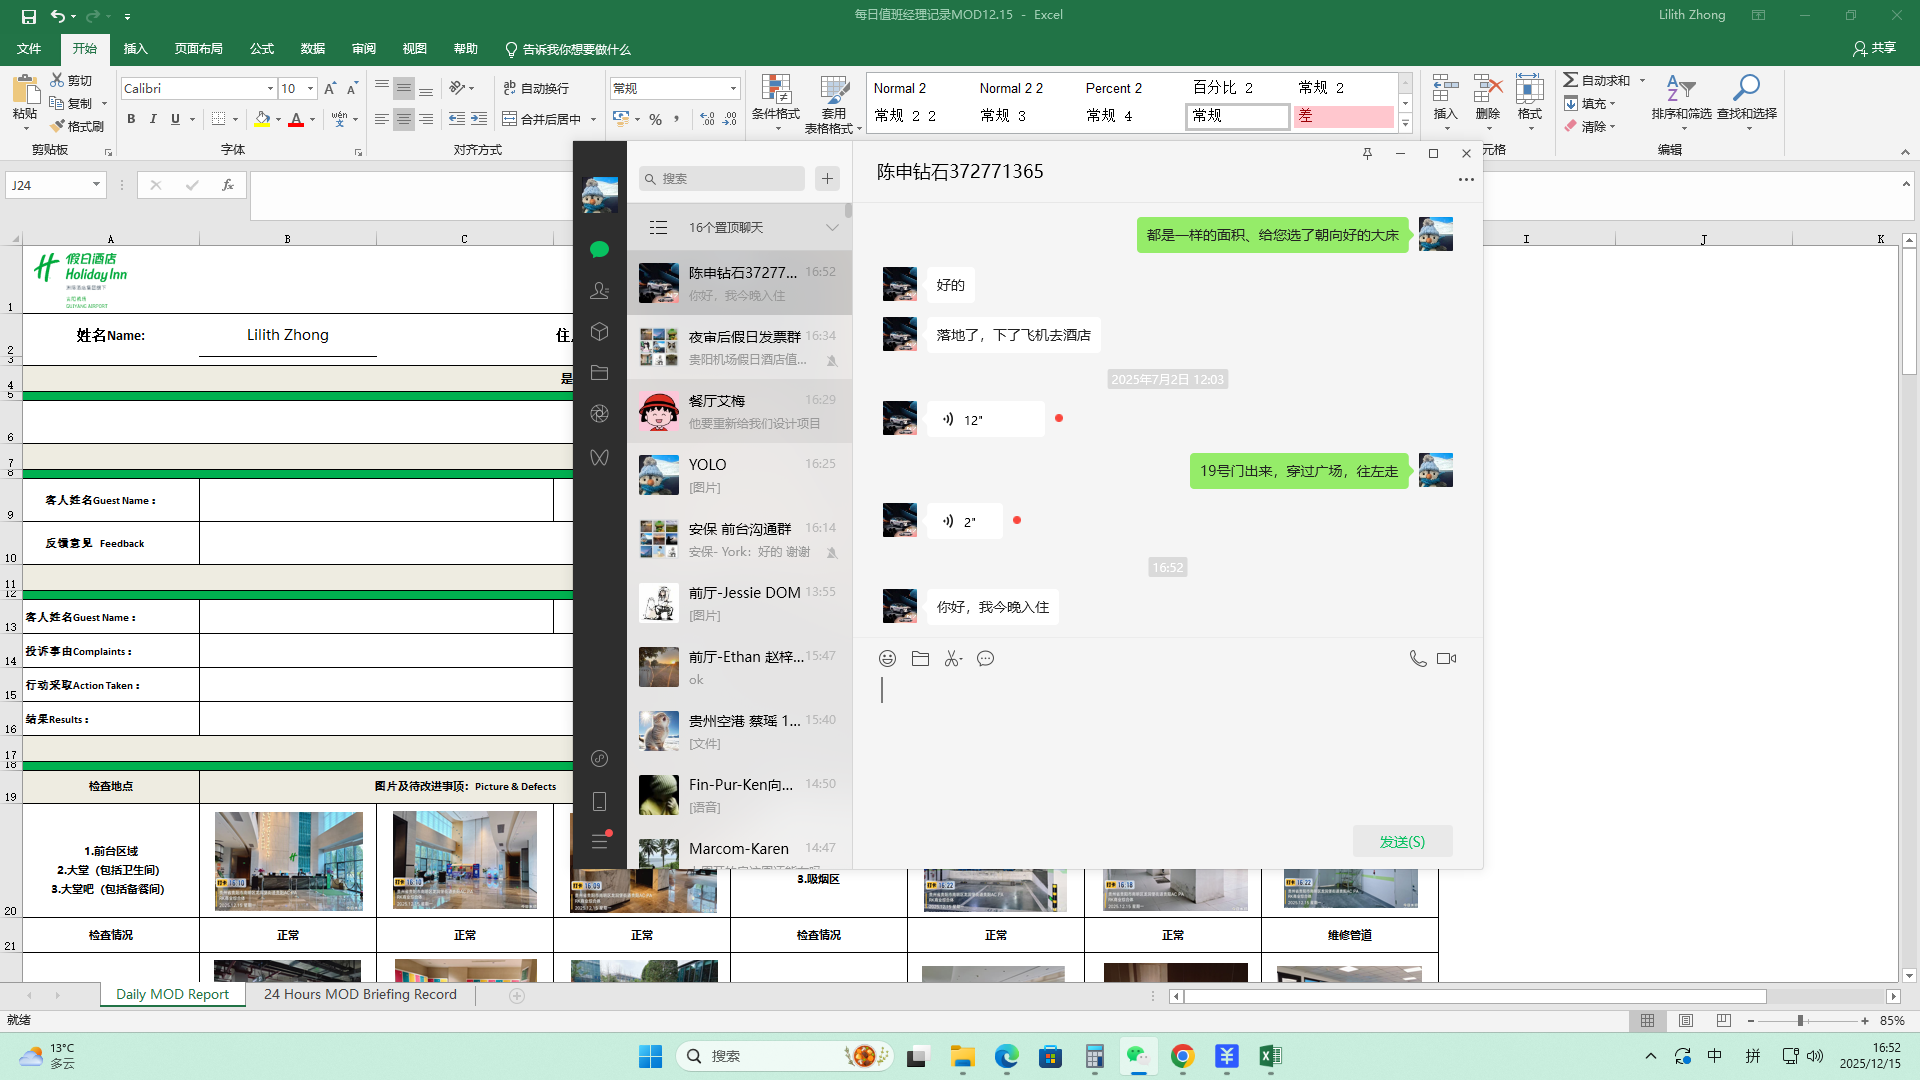The image size is (1920, 1080).
Task: Click the WeChat emoji sticker icon
Action: [887, 658]
